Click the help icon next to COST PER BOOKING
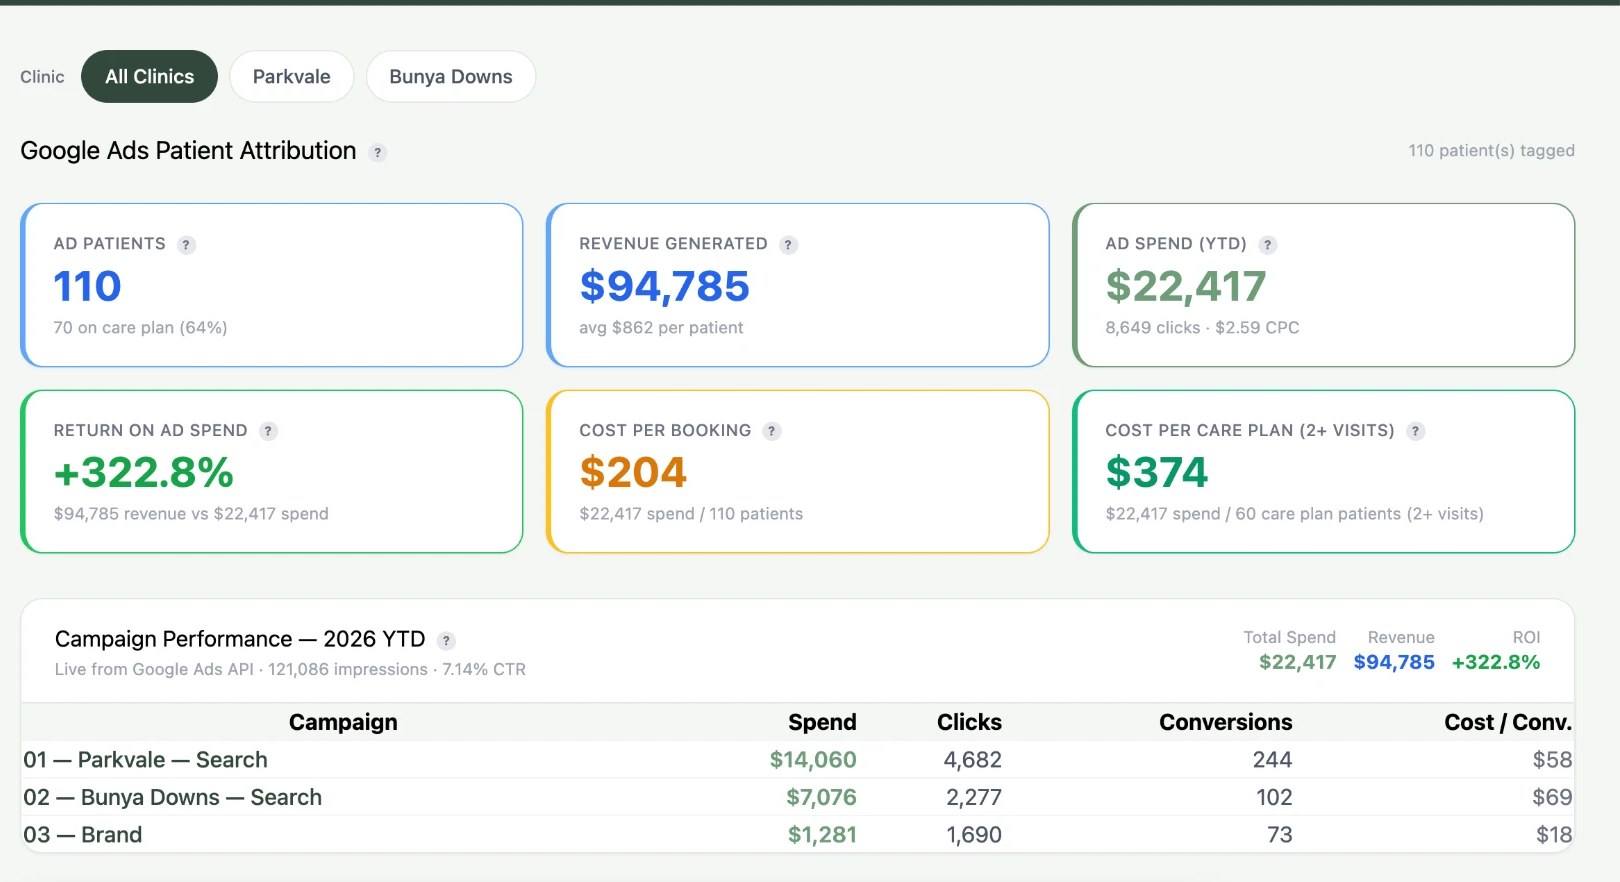Image resolution: width=1620 pixels, height=882 pixels. pyautogui.click(x=771, y=431)
